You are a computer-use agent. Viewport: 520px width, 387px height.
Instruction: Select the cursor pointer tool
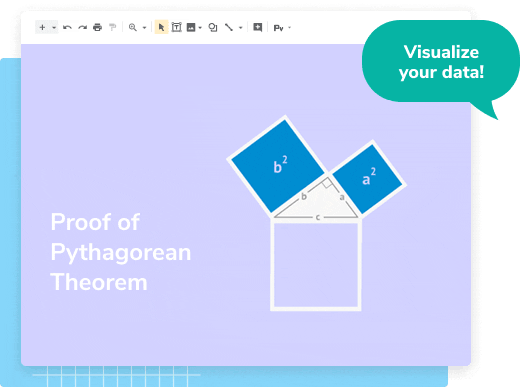[161, 27]
